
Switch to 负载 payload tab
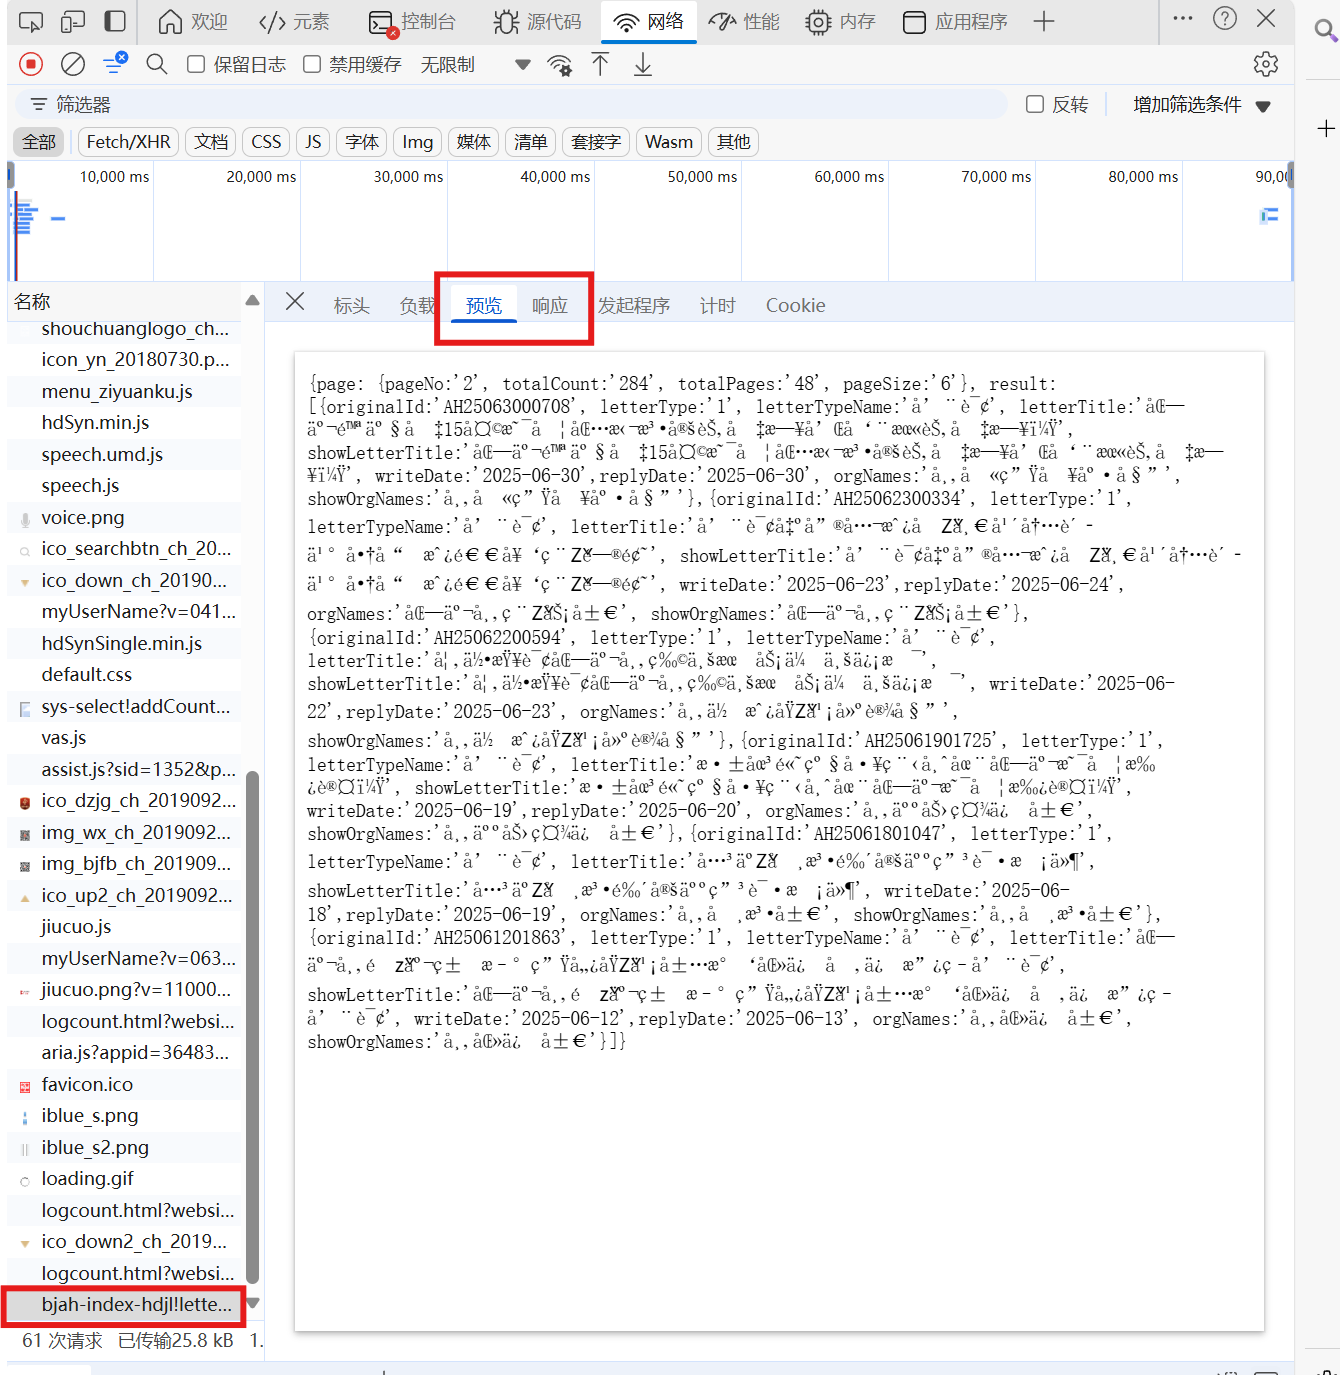pyautogui.click(x=417, y=305)
